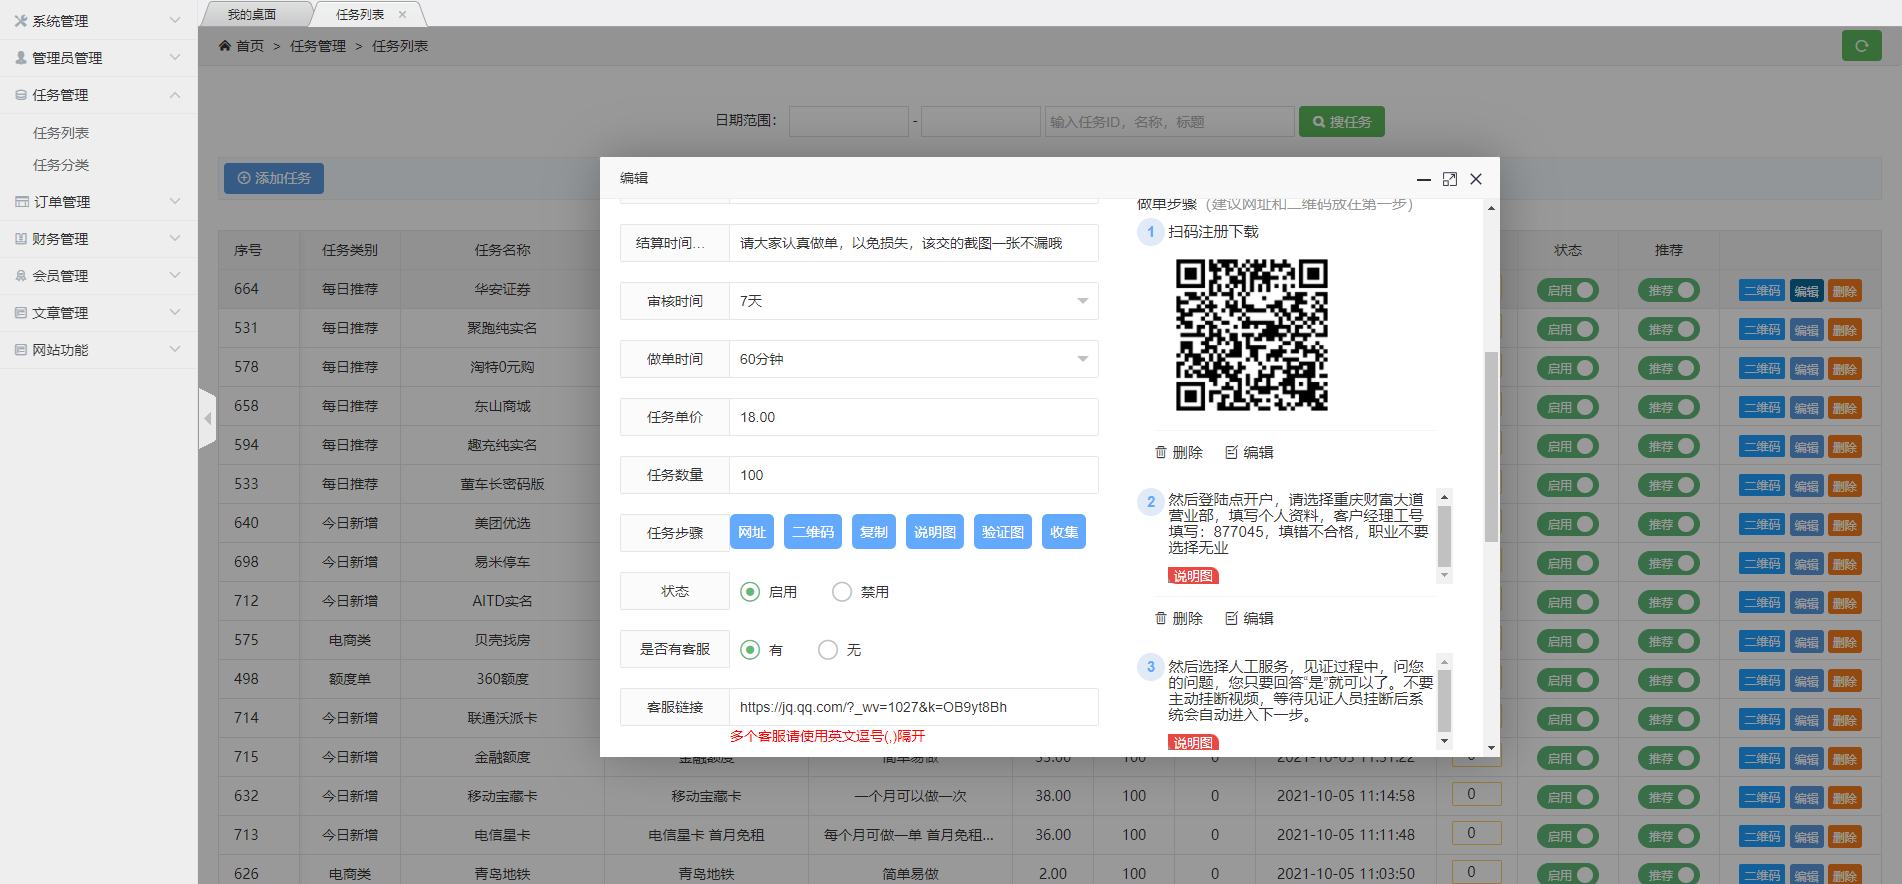Click the home icon in breadcrumb
Screen dimensions: 1902x884
tap(225, 46)
